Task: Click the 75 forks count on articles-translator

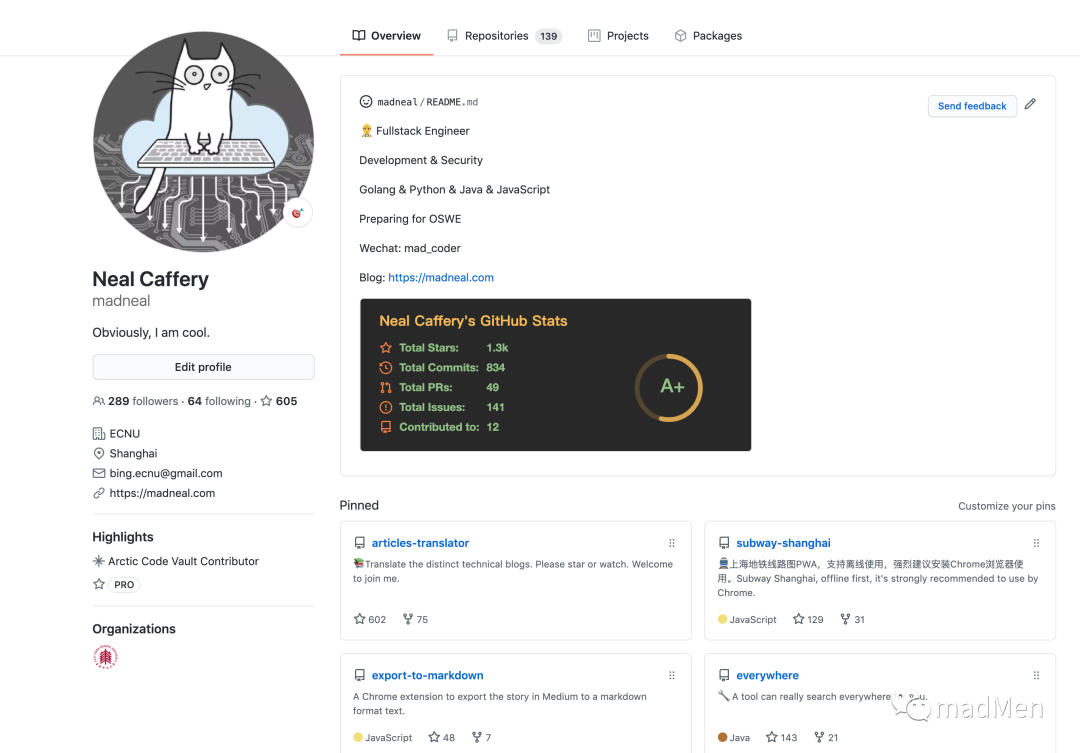Action: [415, 619]
